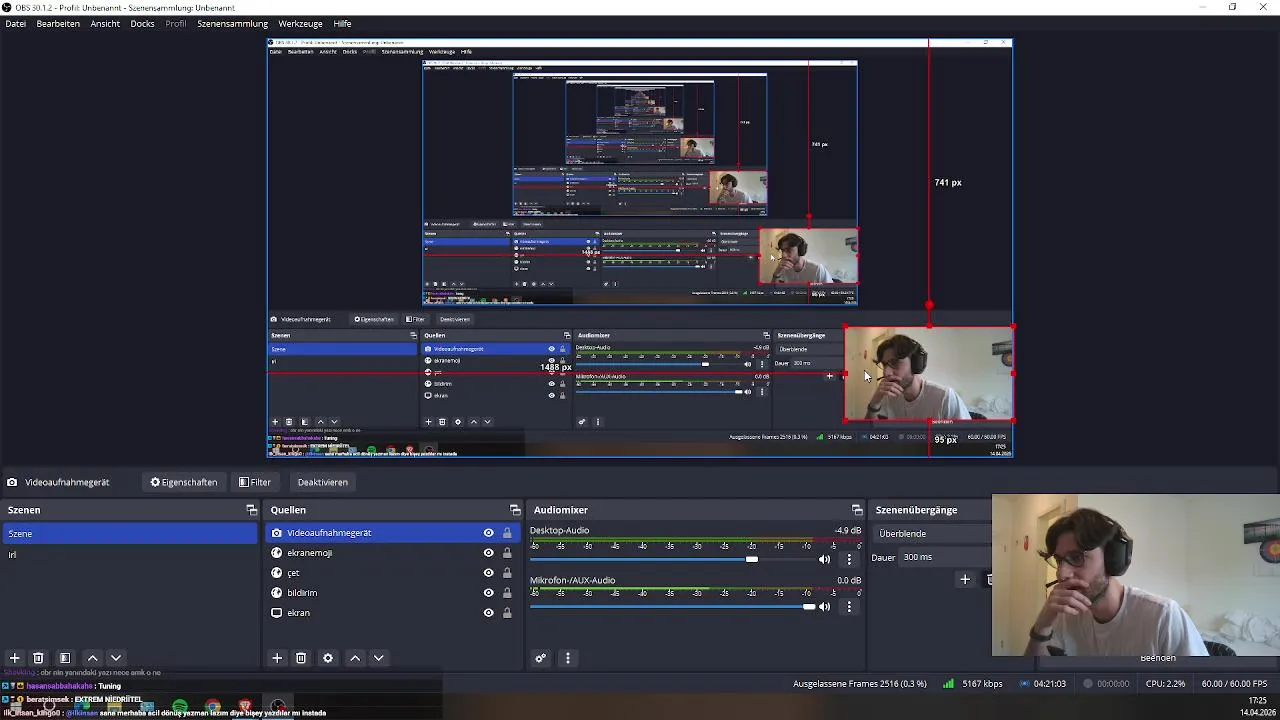Add a scene transition with the plus icon

(965, 579)
